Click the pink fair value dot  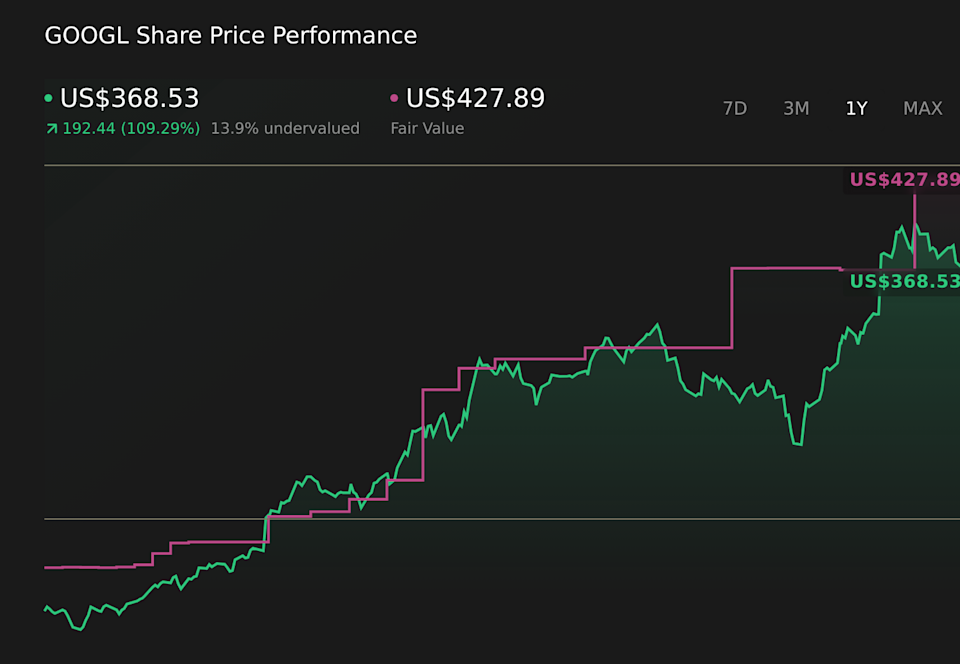coord(394,98)
